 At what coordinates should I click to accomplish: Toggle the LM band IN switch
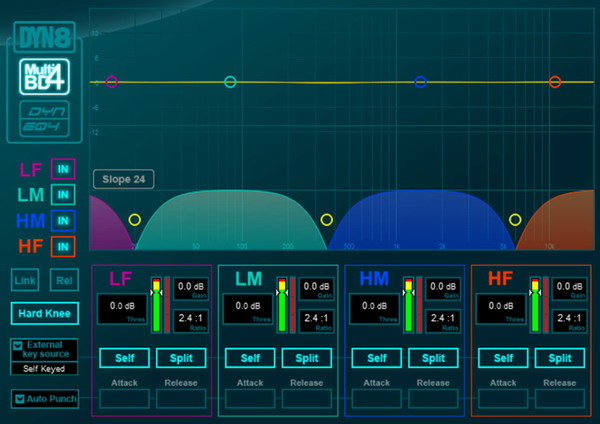pyautogui.click(x=63, y=194)
